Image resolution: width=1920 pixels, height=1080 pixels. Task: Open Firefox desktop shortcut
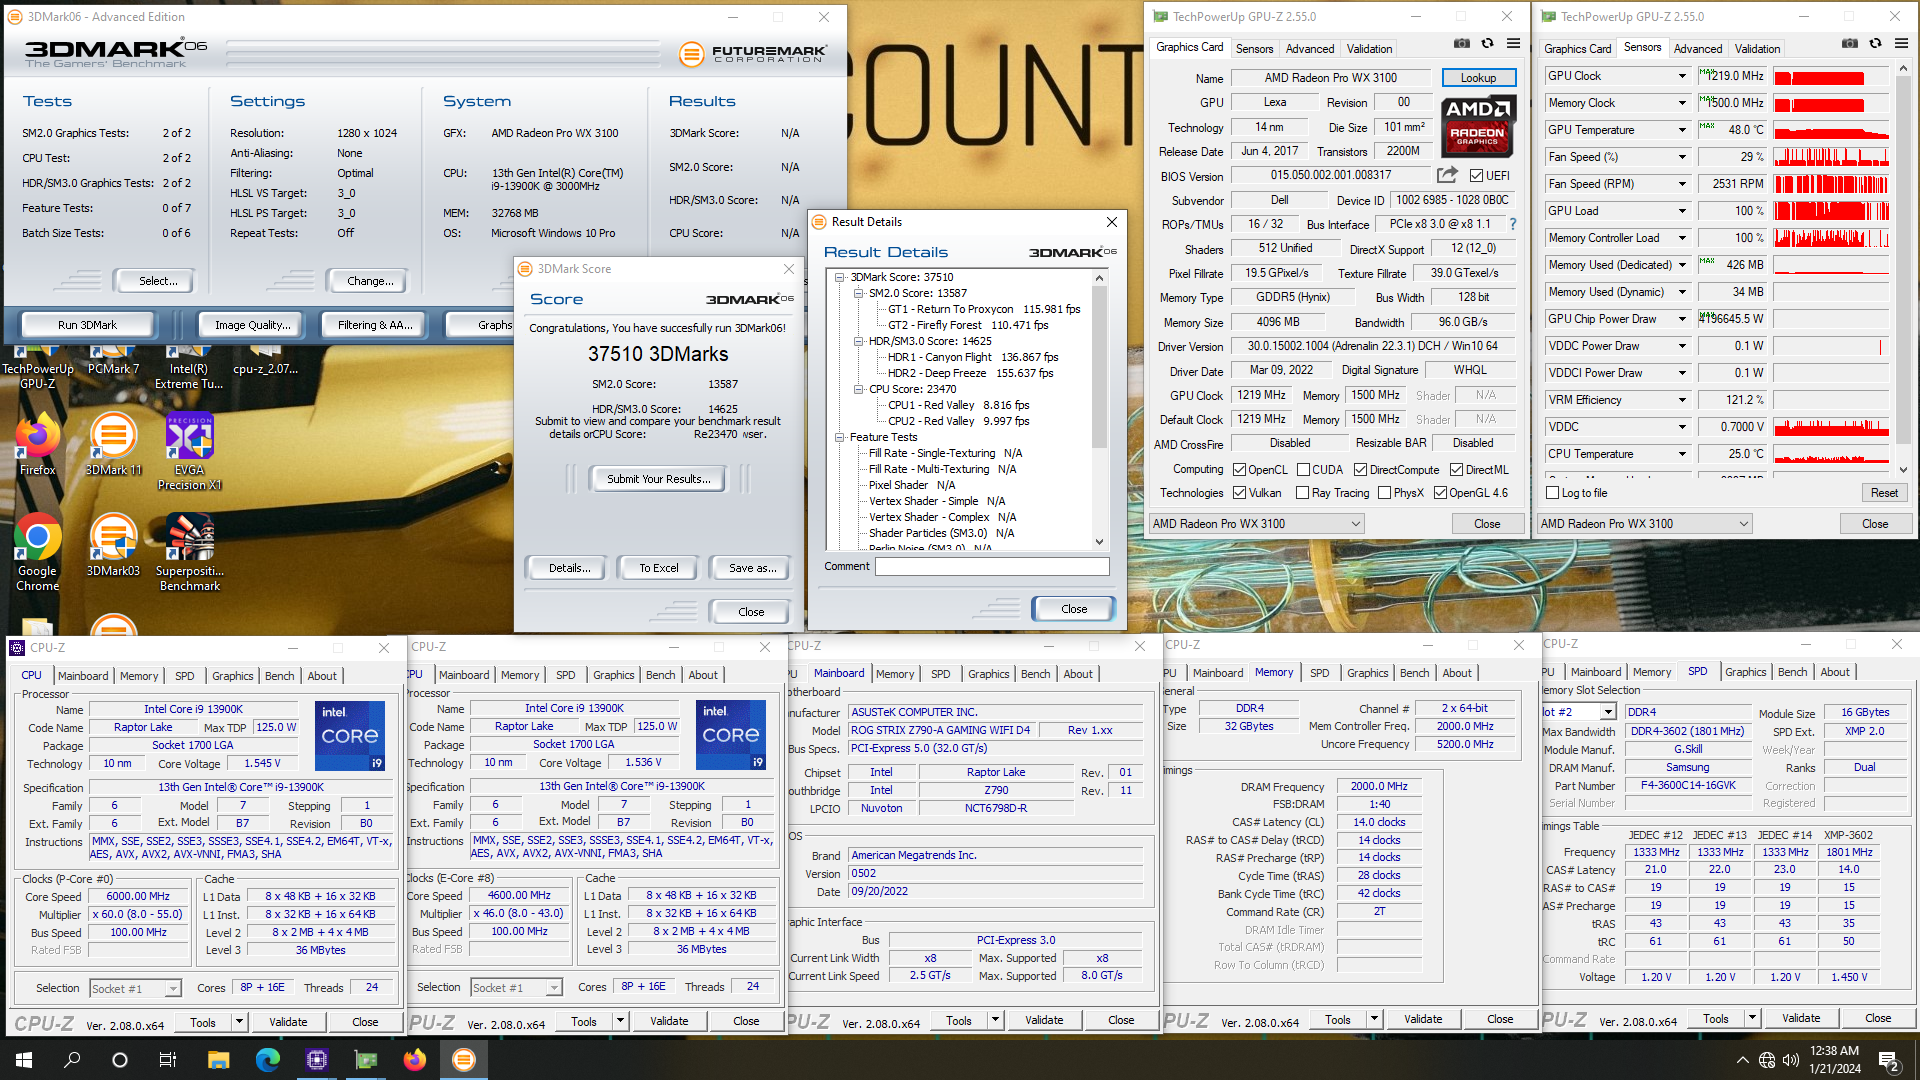(x=38, y=446)
